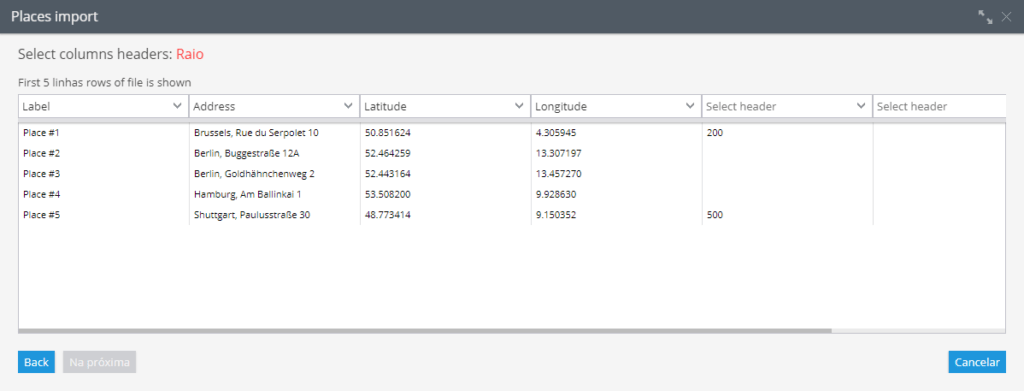Screen dimensions: 1024x391
Task: Click the Cancelar button
Action: [977, 362]
